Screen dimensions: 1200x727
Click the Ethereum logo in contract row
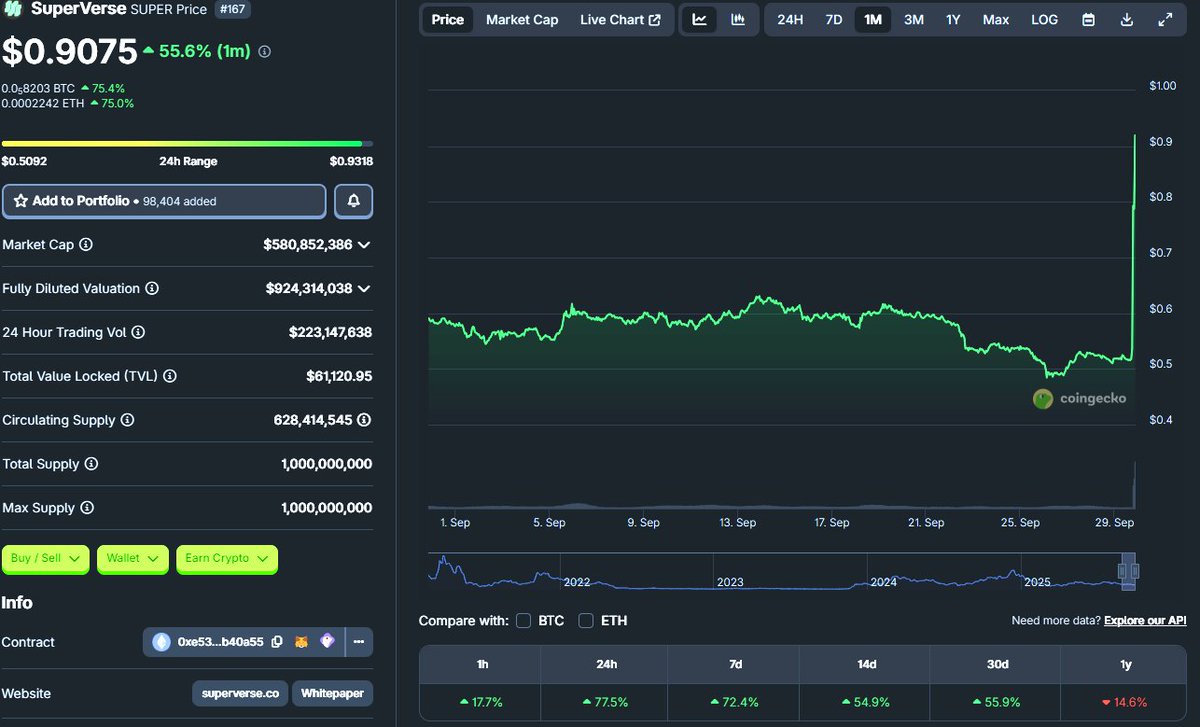click(x=162, y=642)
